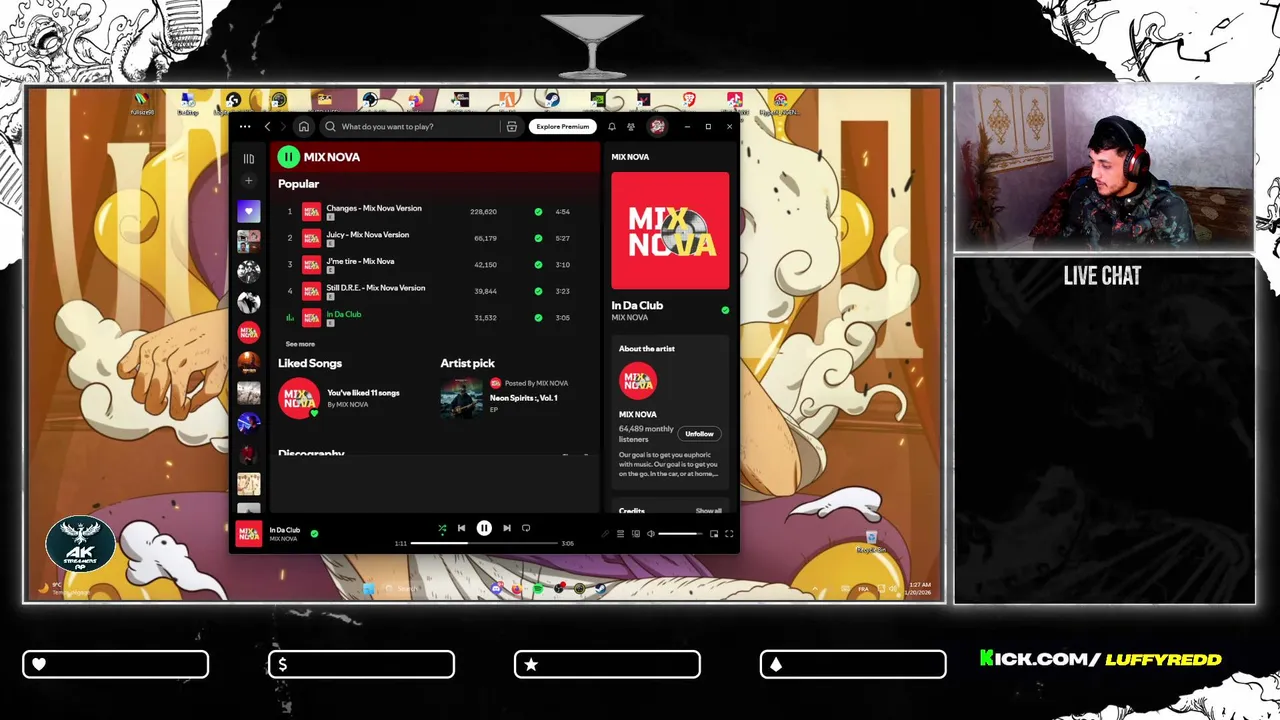Image resolution: width=1280 pixels, height=720 pixels.
Task: Open the Browse icon in search bar
Action: pyautogui.click(x=511, y=127)
